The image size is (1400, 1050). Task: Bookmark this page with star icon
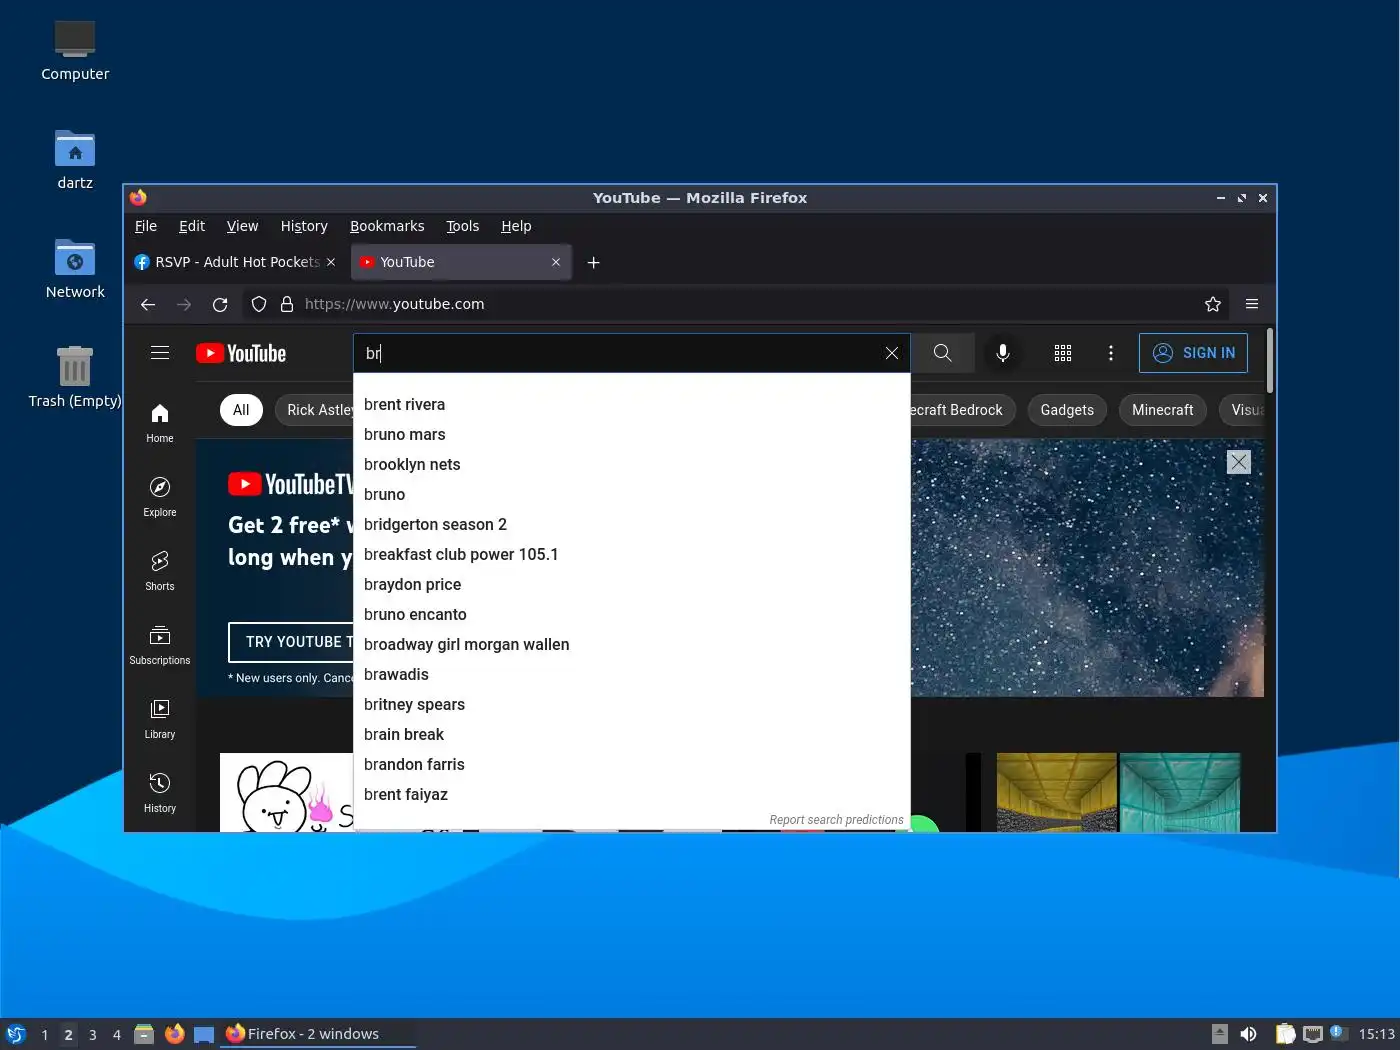(1213, 304)
